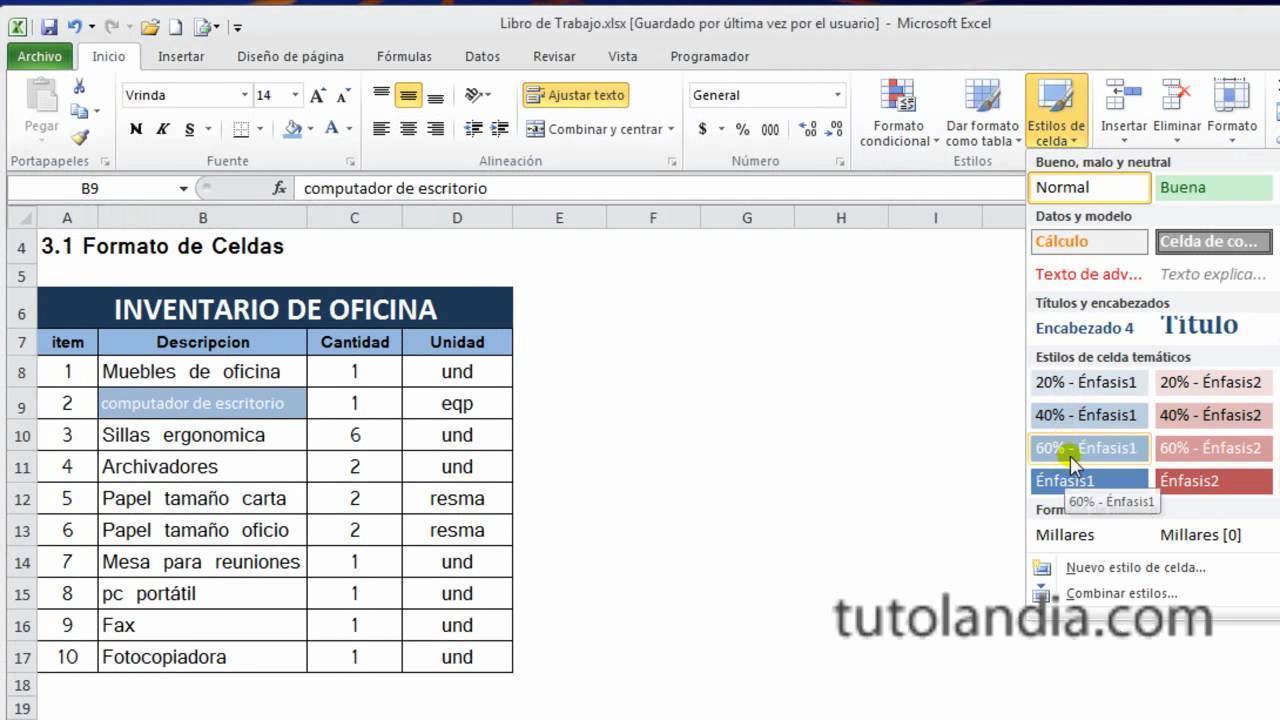Open the Archivo menu tab
This screenshot has width=1280, height=720.
tap(40, 57)
